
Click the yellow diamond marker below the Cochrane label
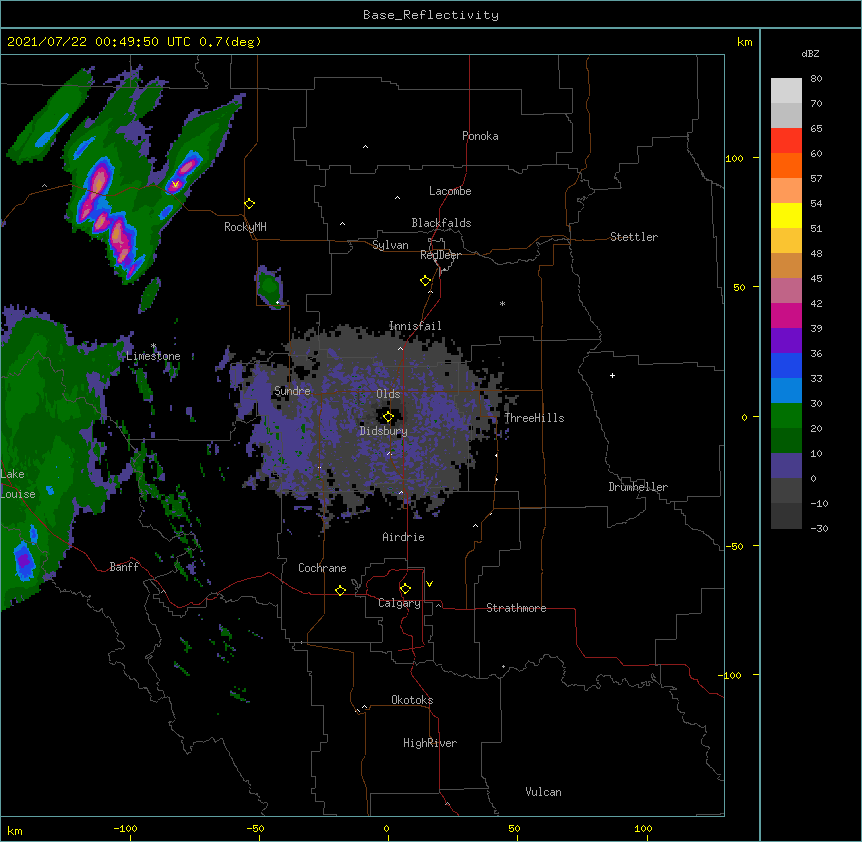pyautogui.click(x=340, y=590)
